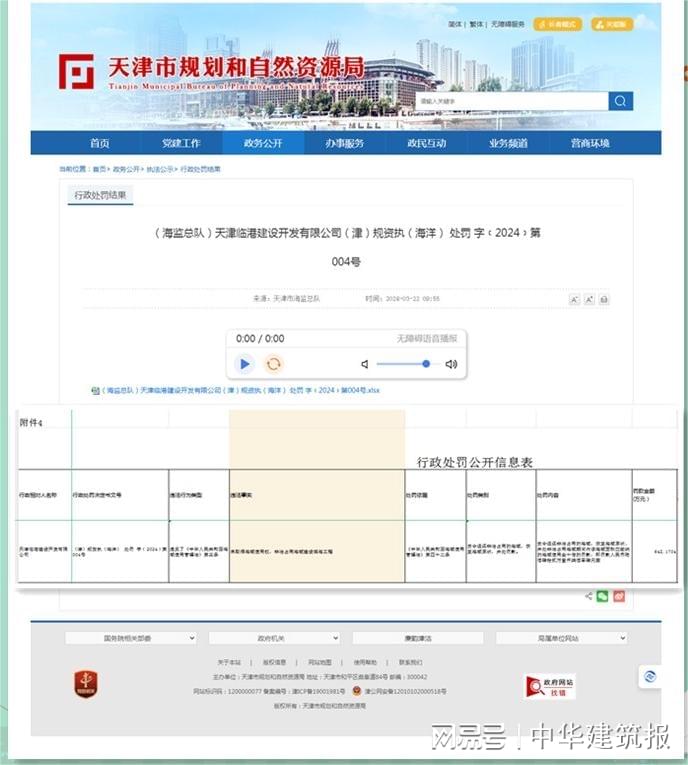Open 政民互动 nav menu item
The width and height of the screenshot is (688, 765).
coord(427,143)
